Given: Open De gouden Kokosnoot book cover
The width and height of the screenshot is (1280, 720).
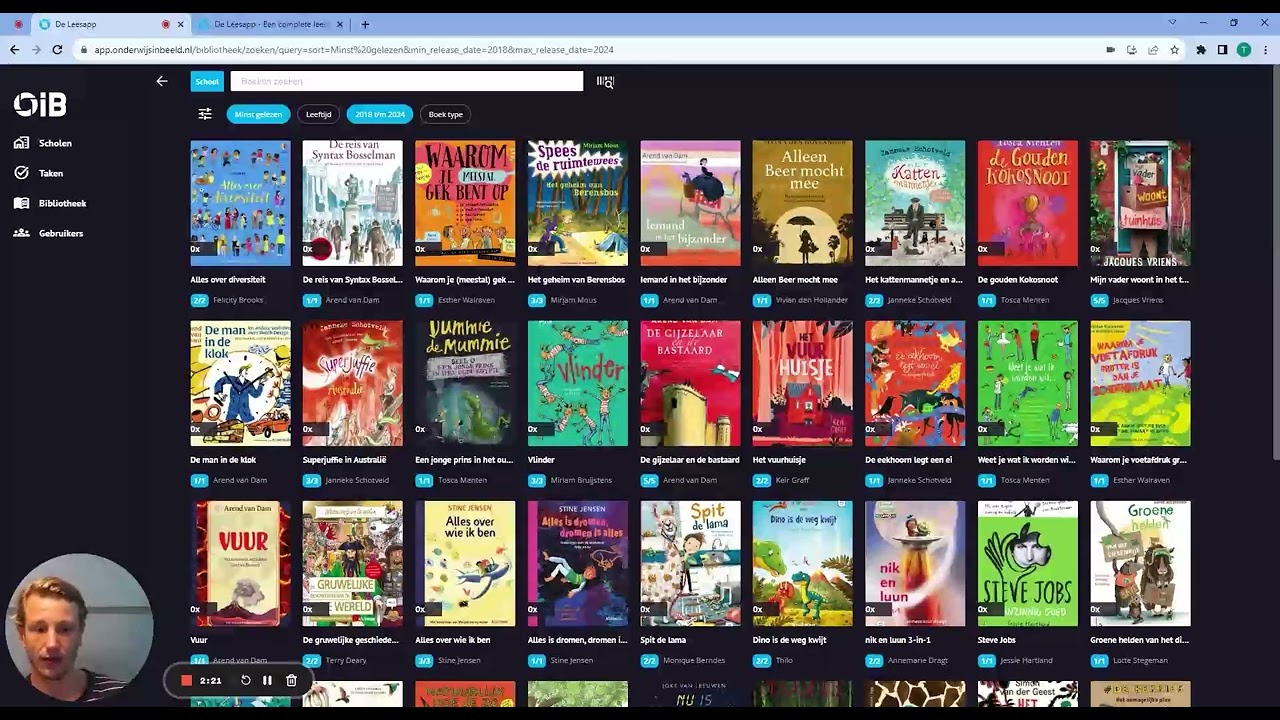Looking at the screenshot, I should click(x=1028, y=203).
